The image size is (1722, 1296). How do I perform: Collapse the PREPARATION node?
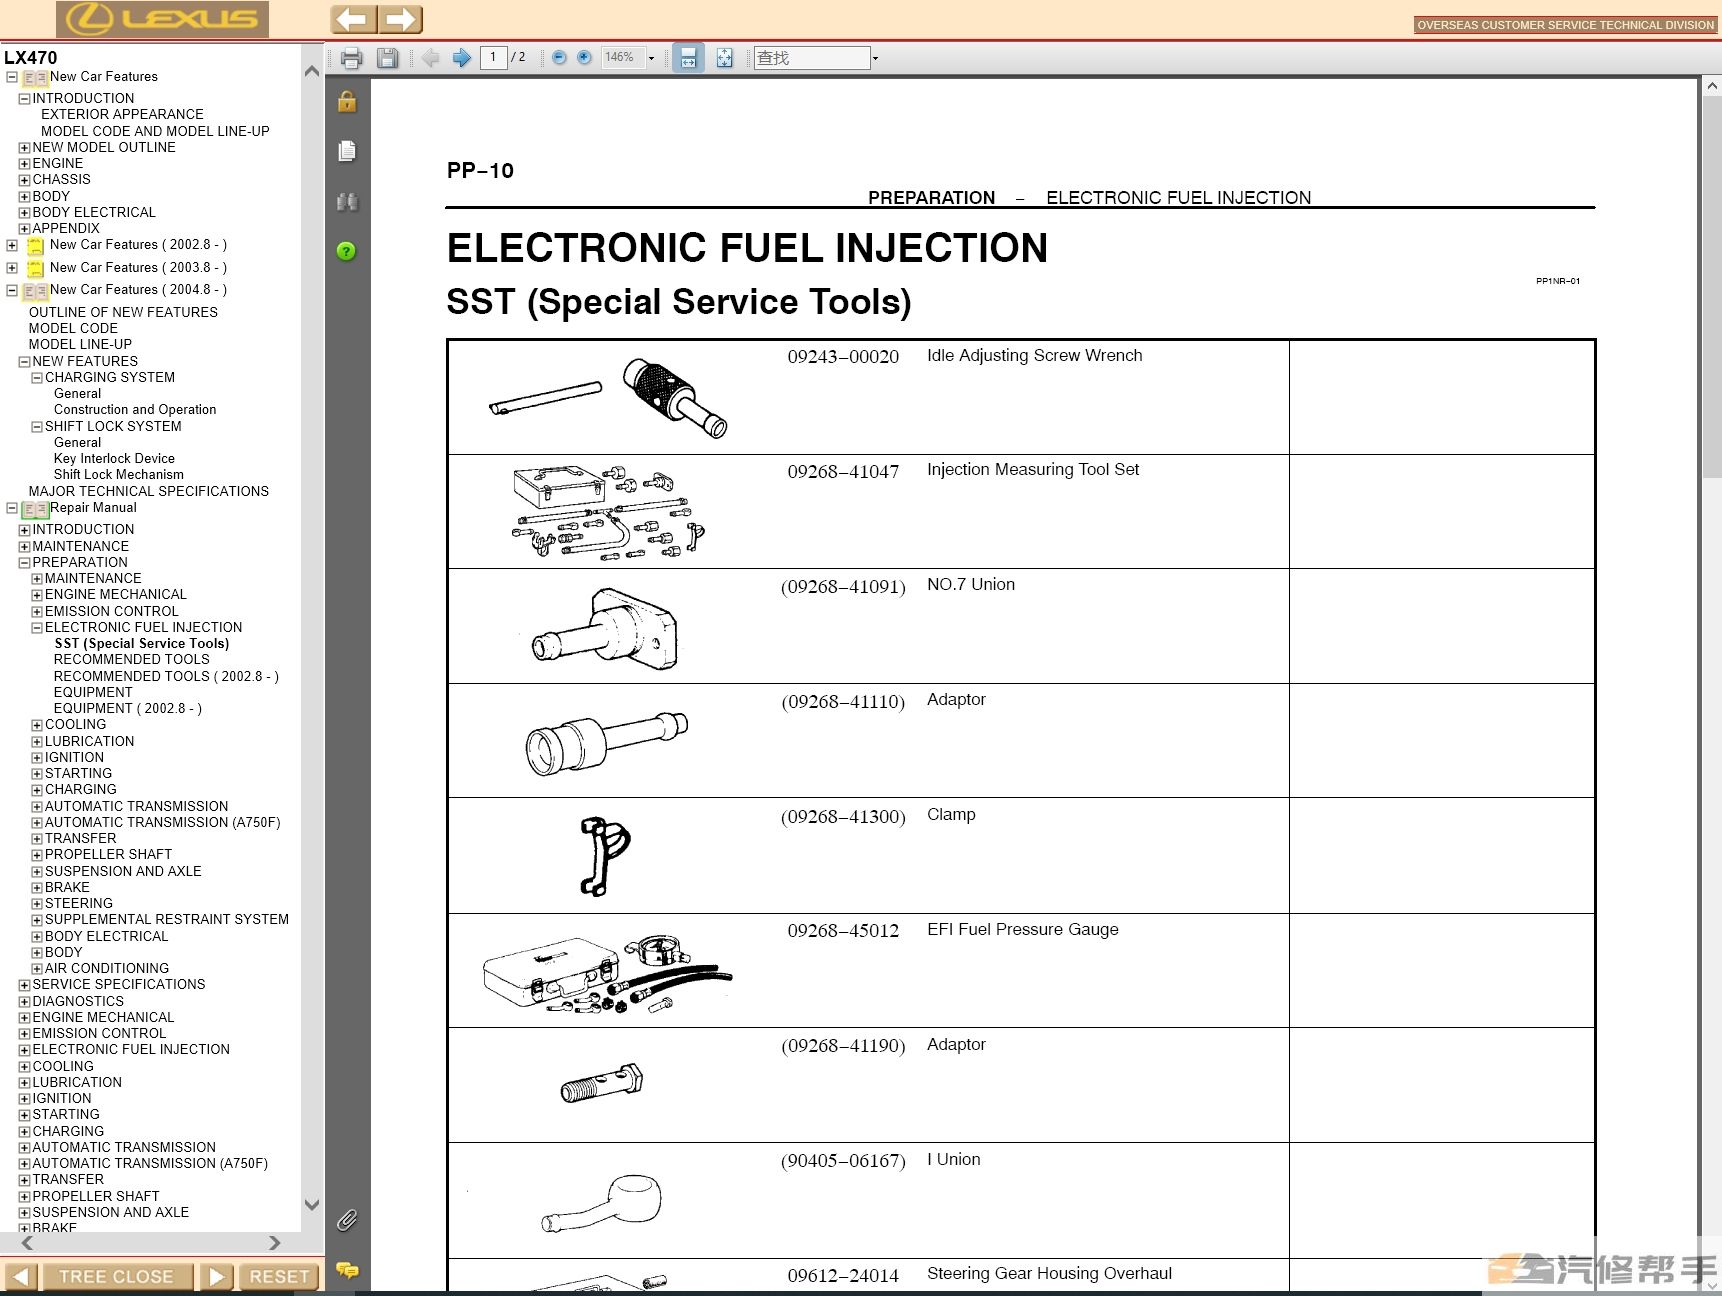pyautogui.click(x=25, y=563)
